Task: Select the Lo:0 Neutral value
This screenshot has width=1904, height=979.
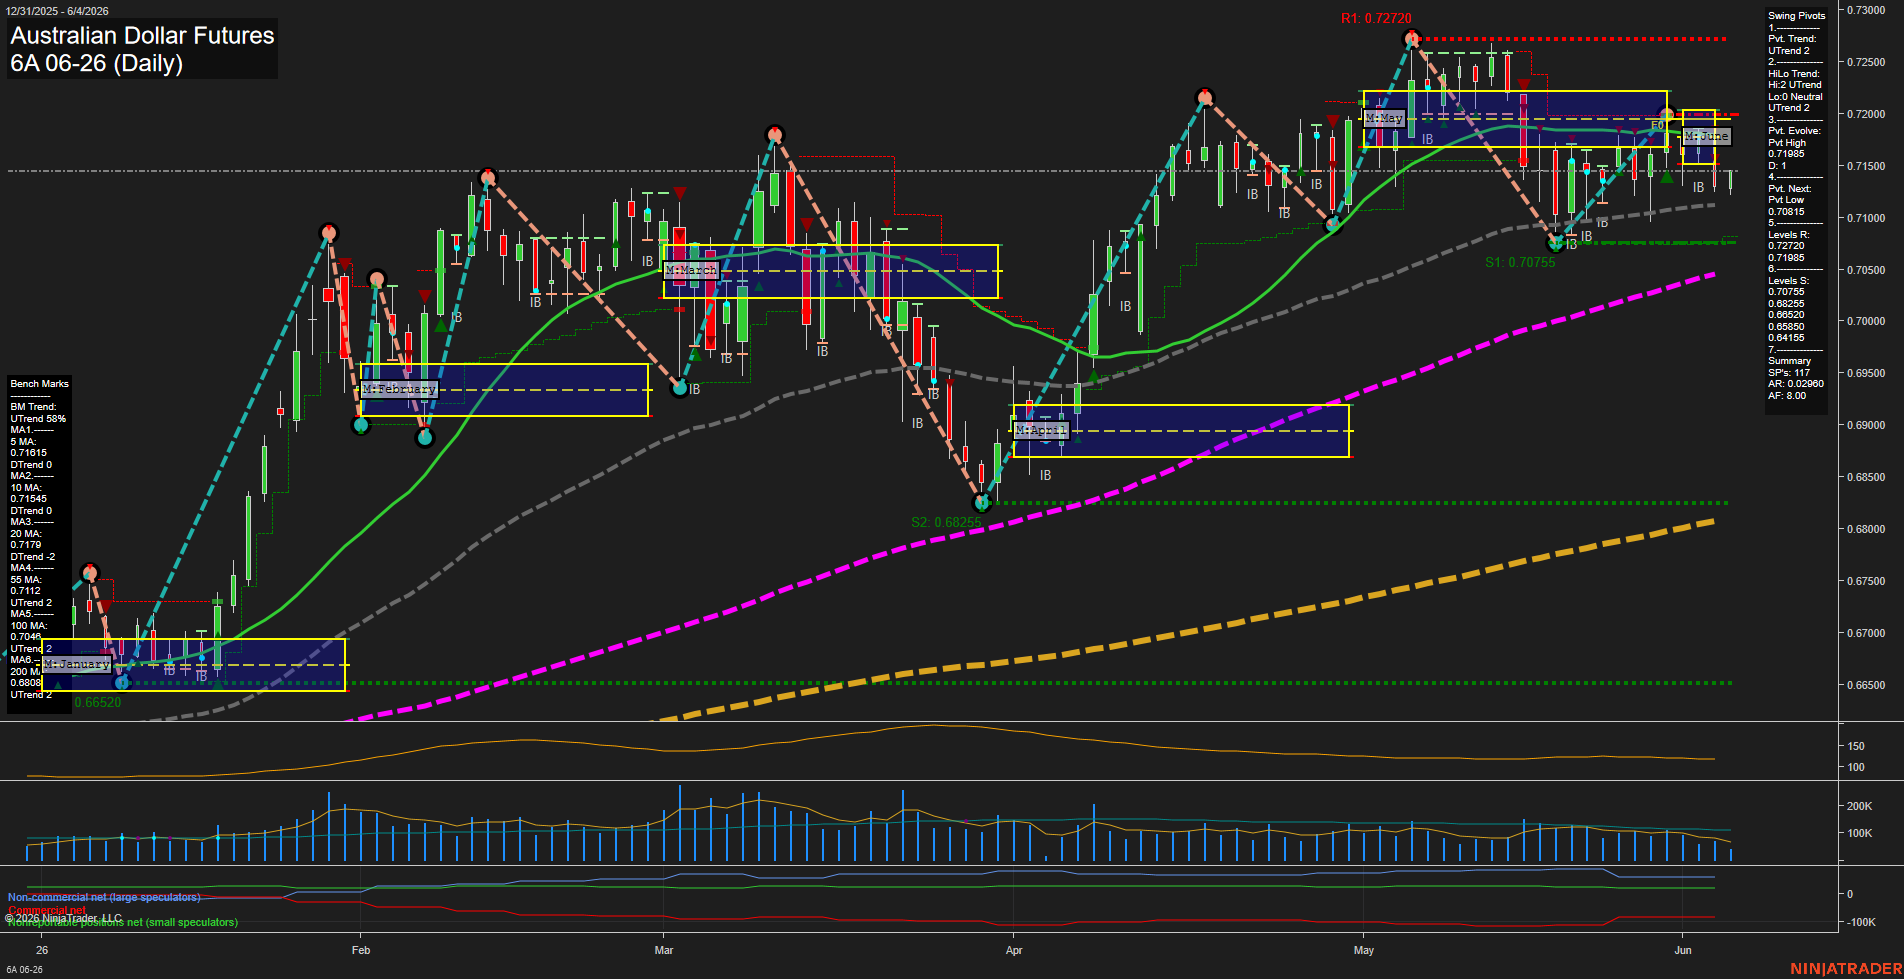Action: tap(1795, 97)
